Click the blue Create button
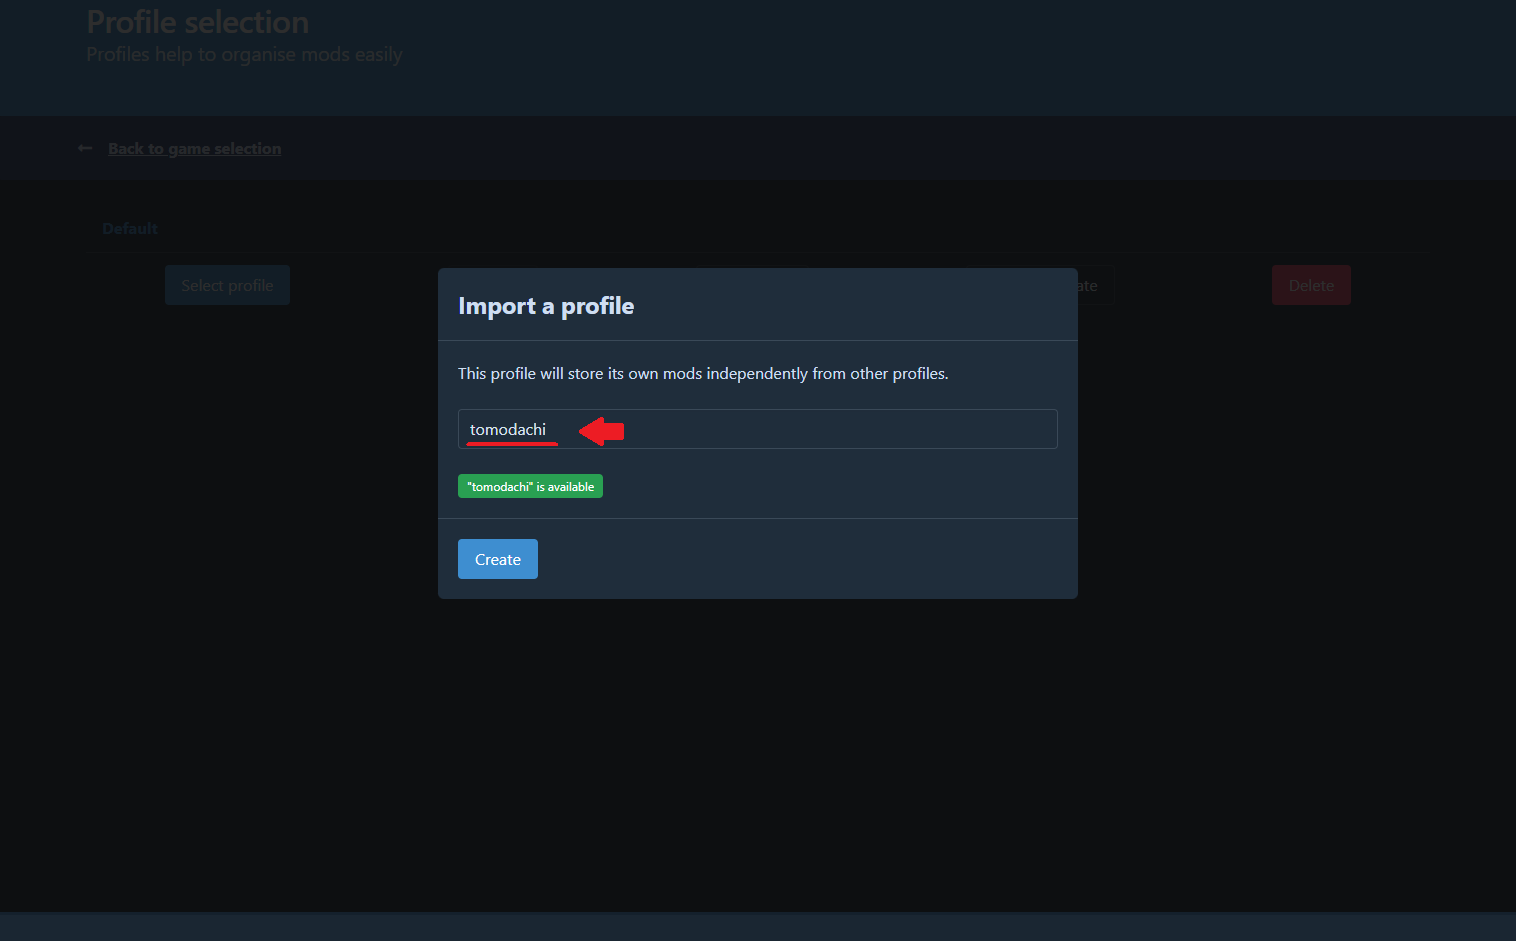This screenshot has width=1516, height=941. 497,559
